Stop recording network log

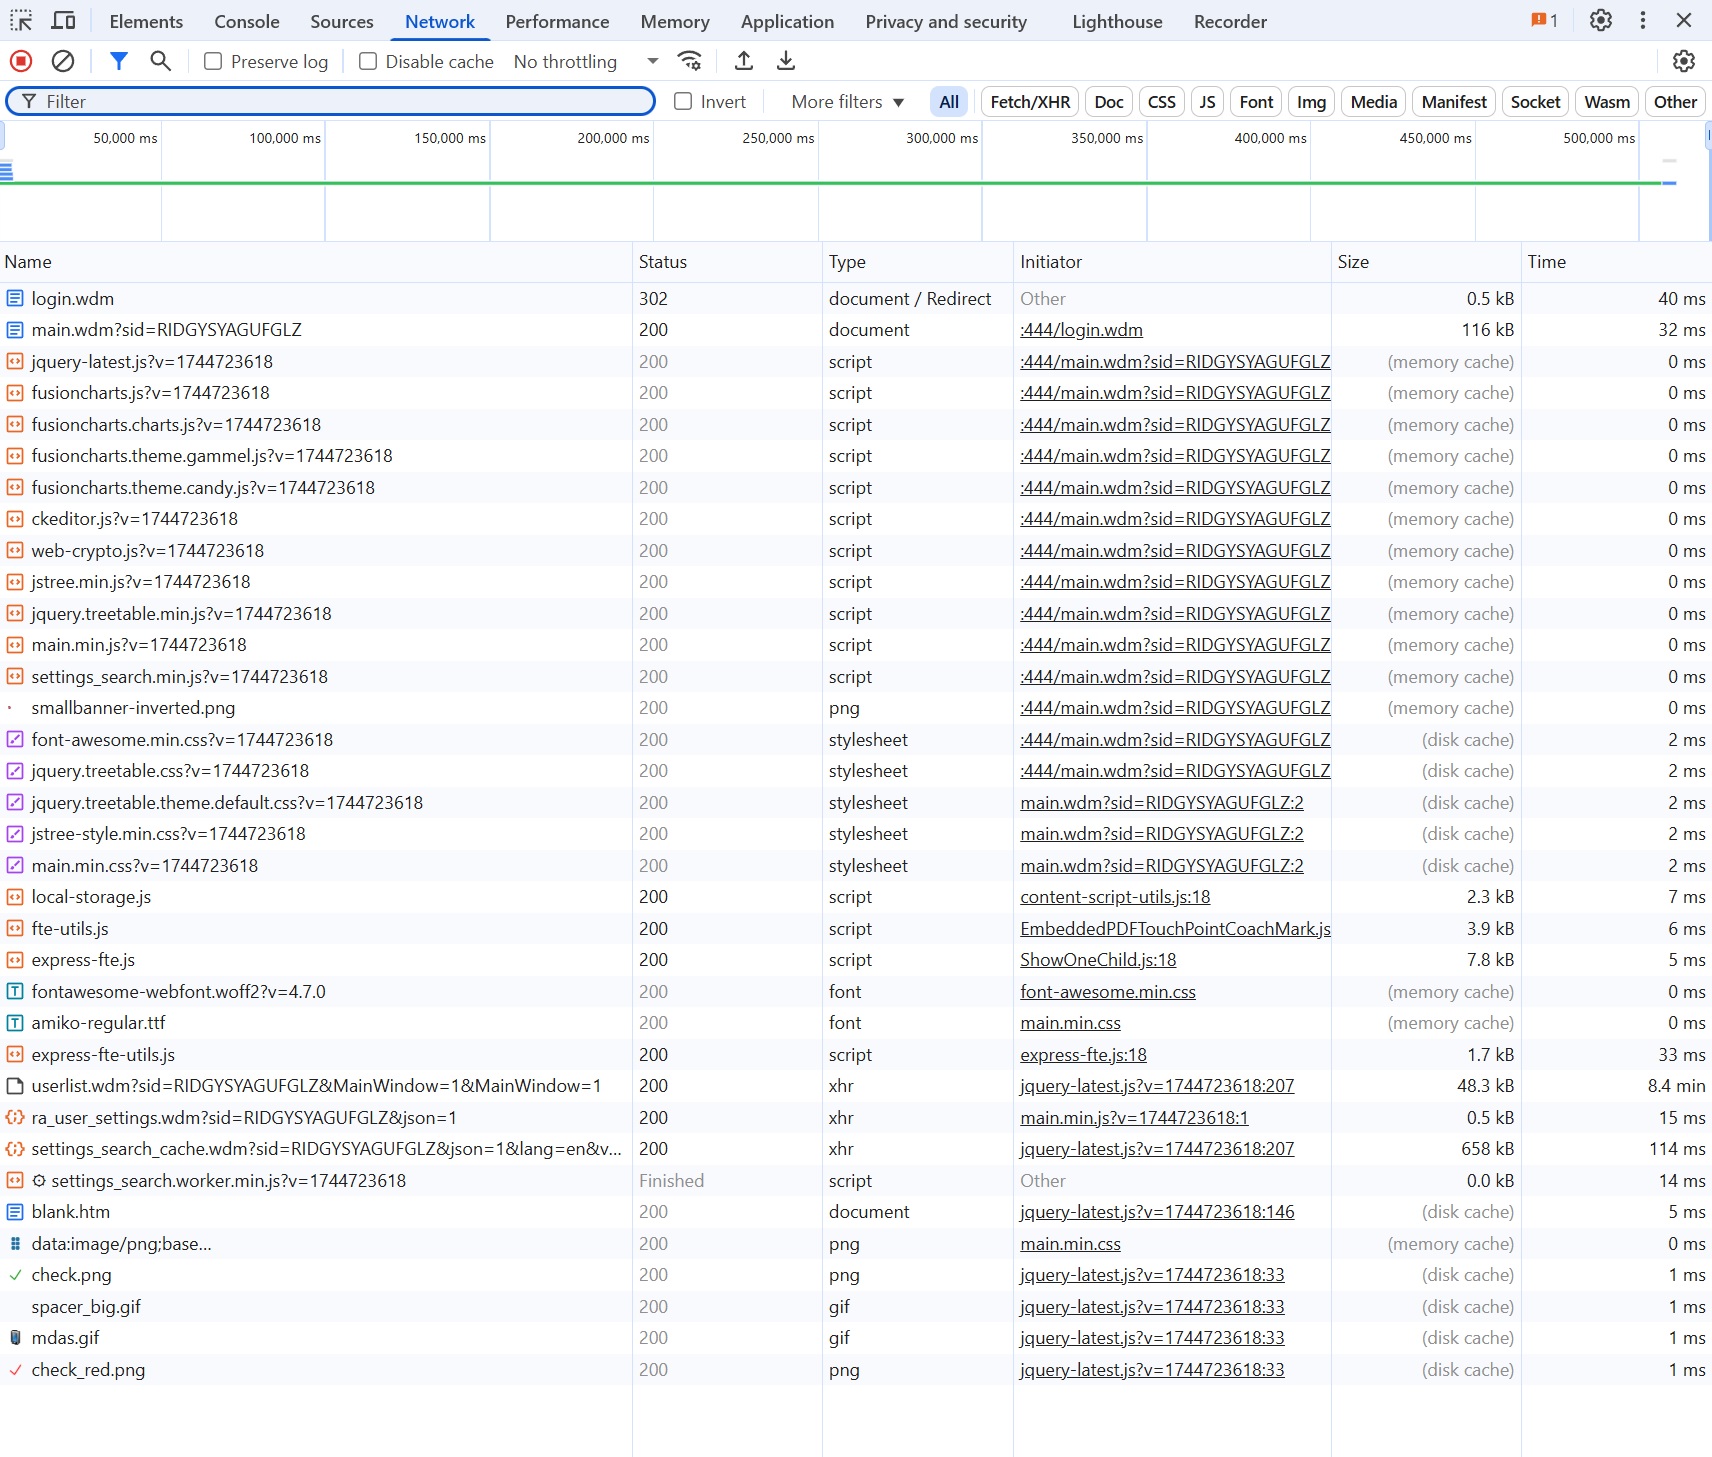tap(21, 61)
